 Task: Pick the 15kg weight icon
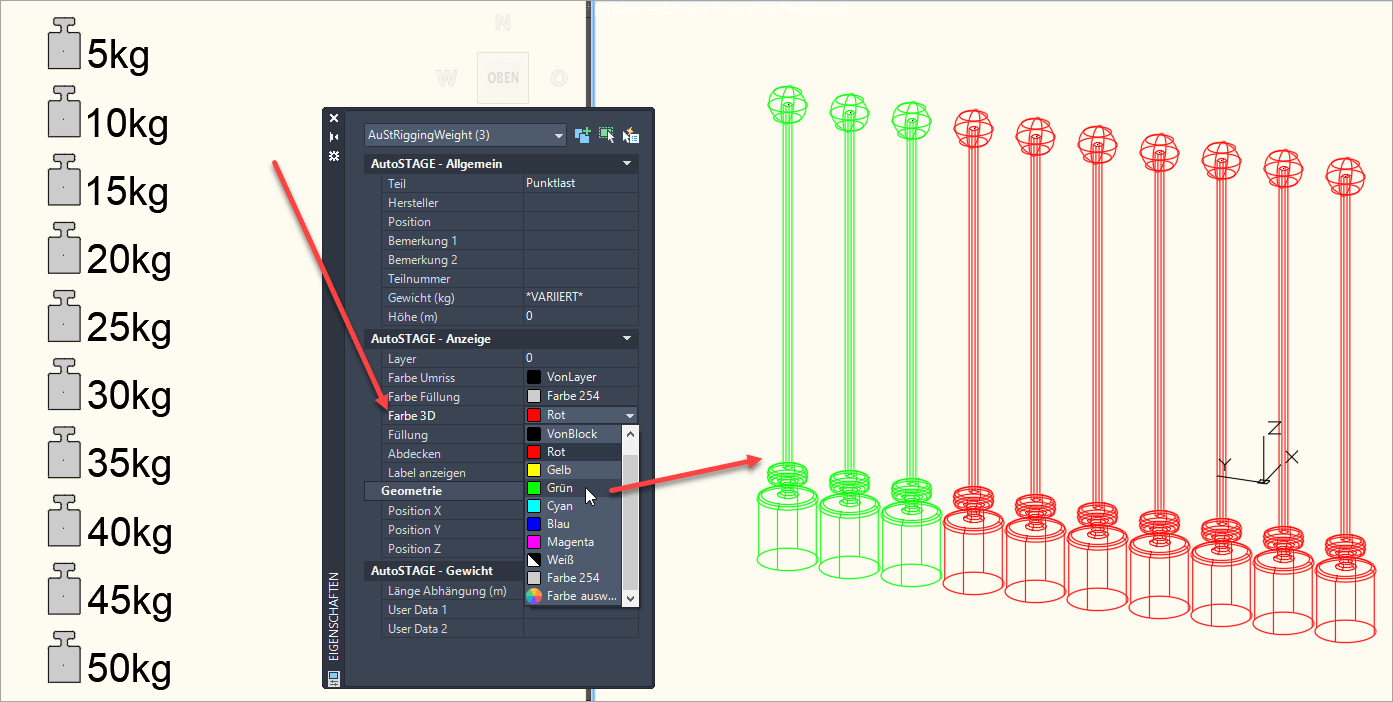tap(64, 179)
